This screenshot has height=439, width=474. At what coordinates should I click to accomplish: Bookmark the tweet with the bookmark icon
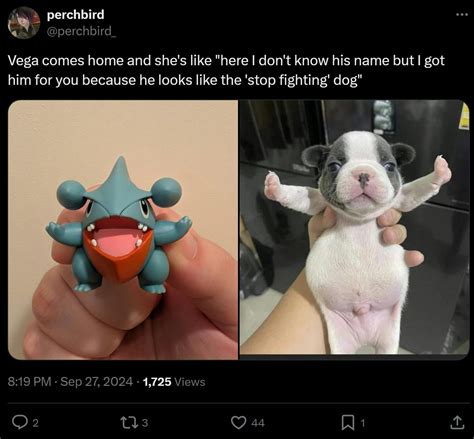348,423
